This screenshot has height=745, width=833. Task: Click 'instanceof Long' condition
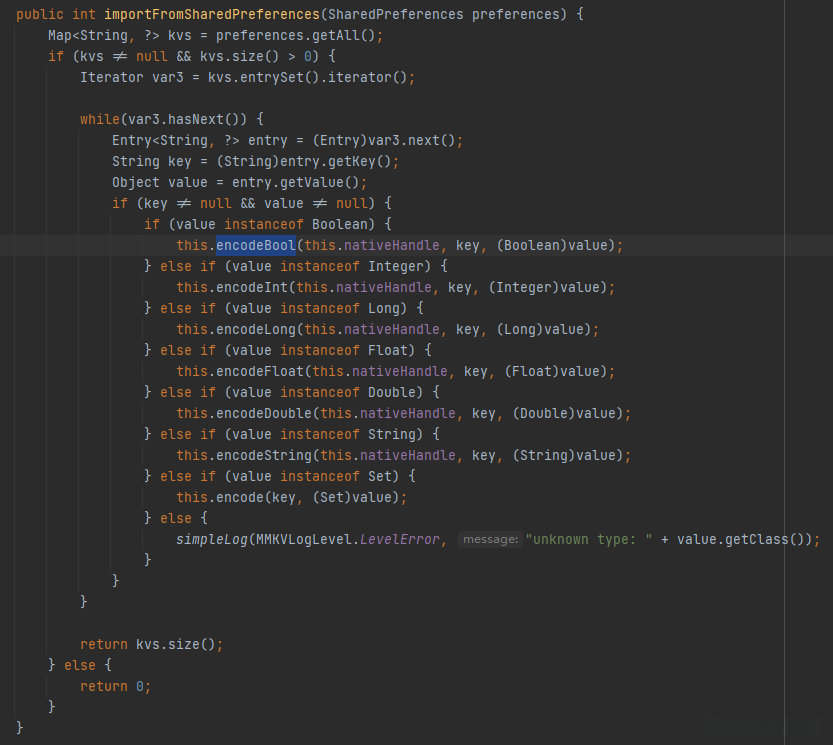(x=339, y=308)
